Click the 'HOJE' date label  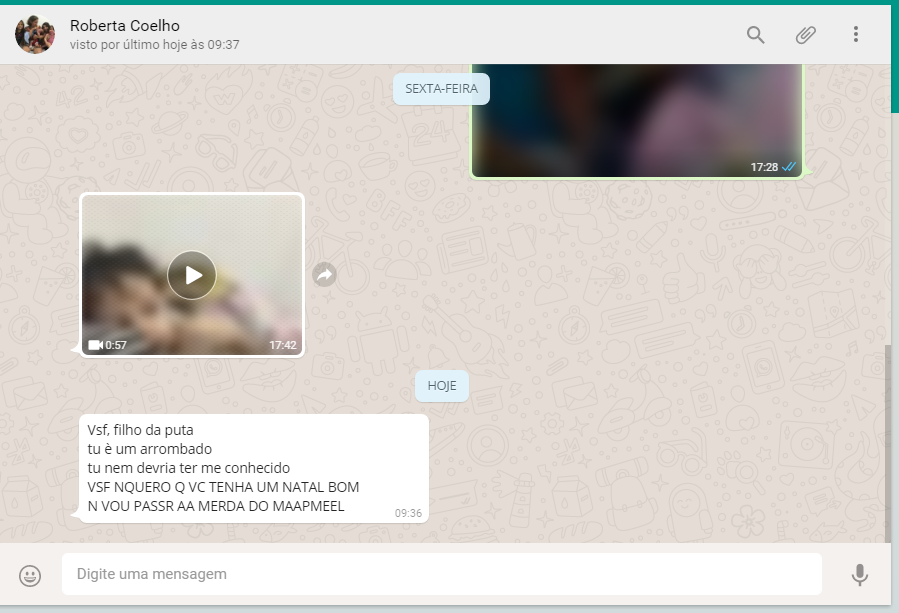pyautogui.click(x=441, y=386)
